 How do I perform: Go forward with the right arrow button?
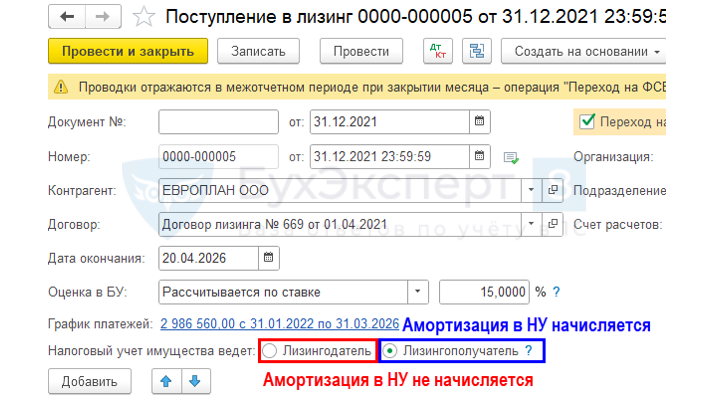[103, 17]
